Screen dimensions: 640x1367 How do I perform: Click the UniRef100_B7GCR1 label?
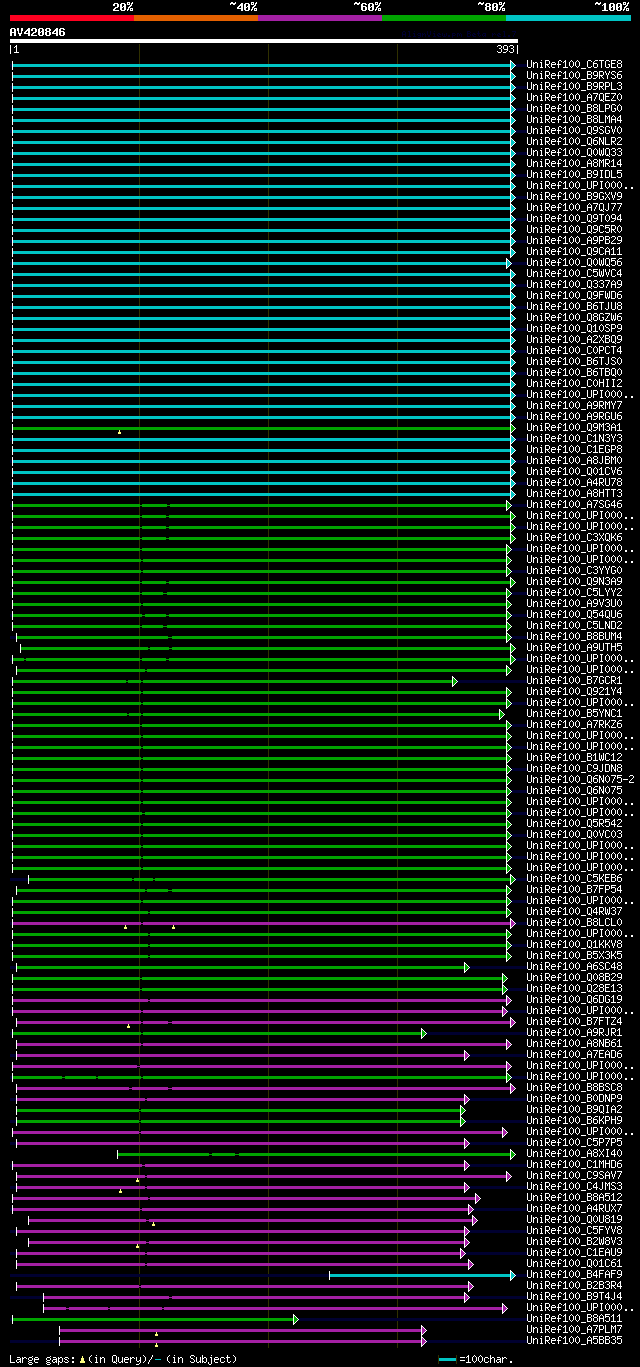[574, 680]
